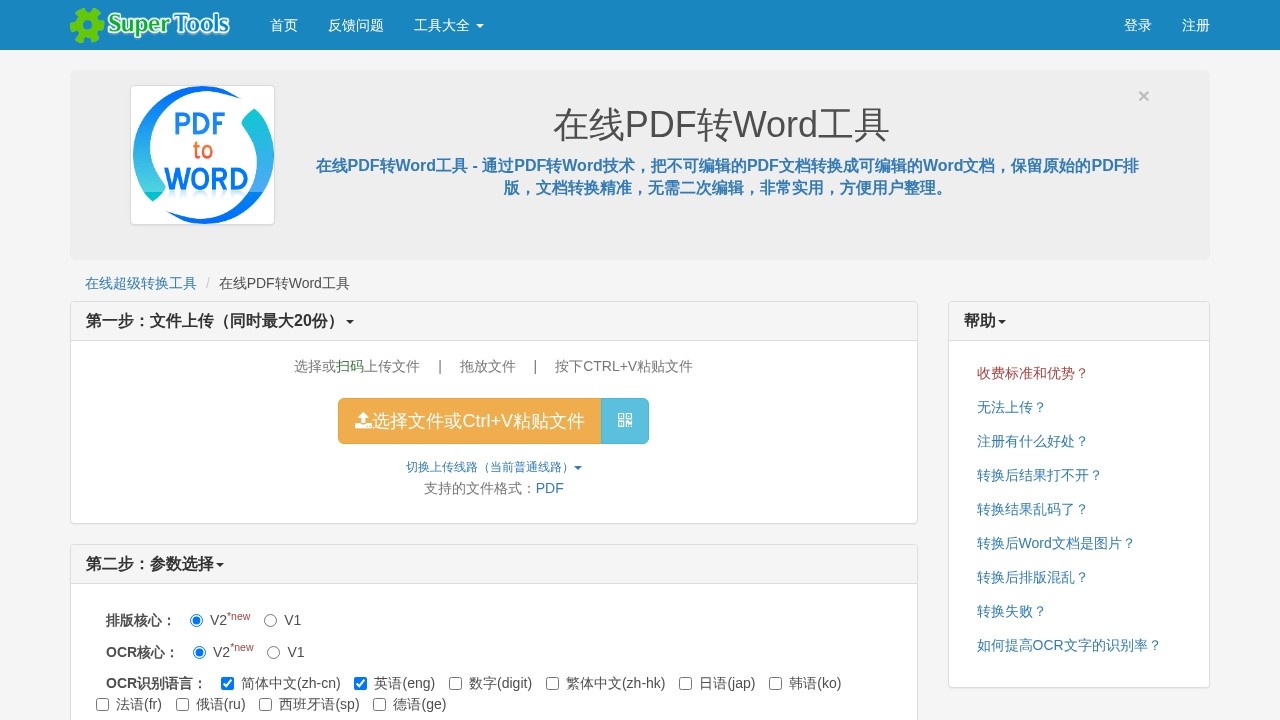This screenshot has height=720, width=1280.
Task: Uncheck 简体中文(zh-cn) OCR language
Action: pyautogui.click(x=227, y=684)
